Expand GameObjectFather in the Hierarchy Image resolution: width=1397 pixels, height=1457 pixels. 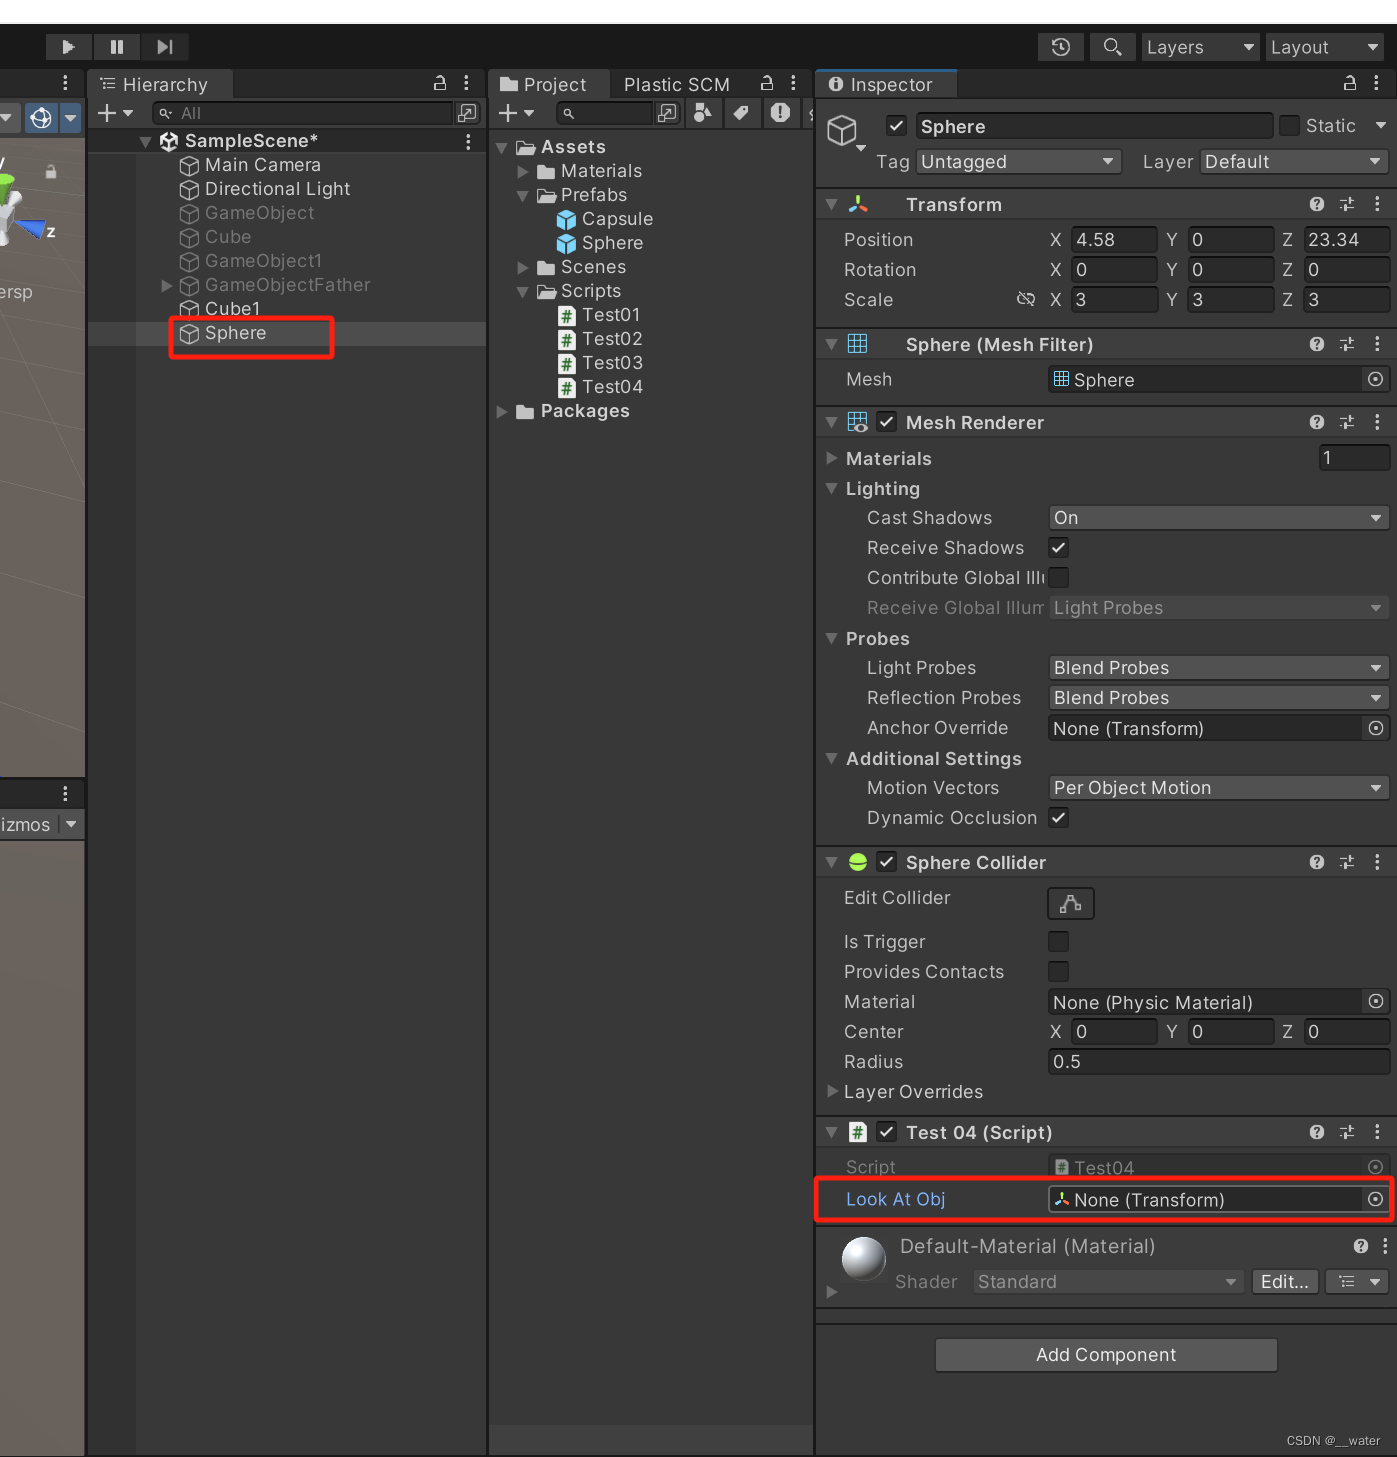pyautogui.click(x=167, y=286)
